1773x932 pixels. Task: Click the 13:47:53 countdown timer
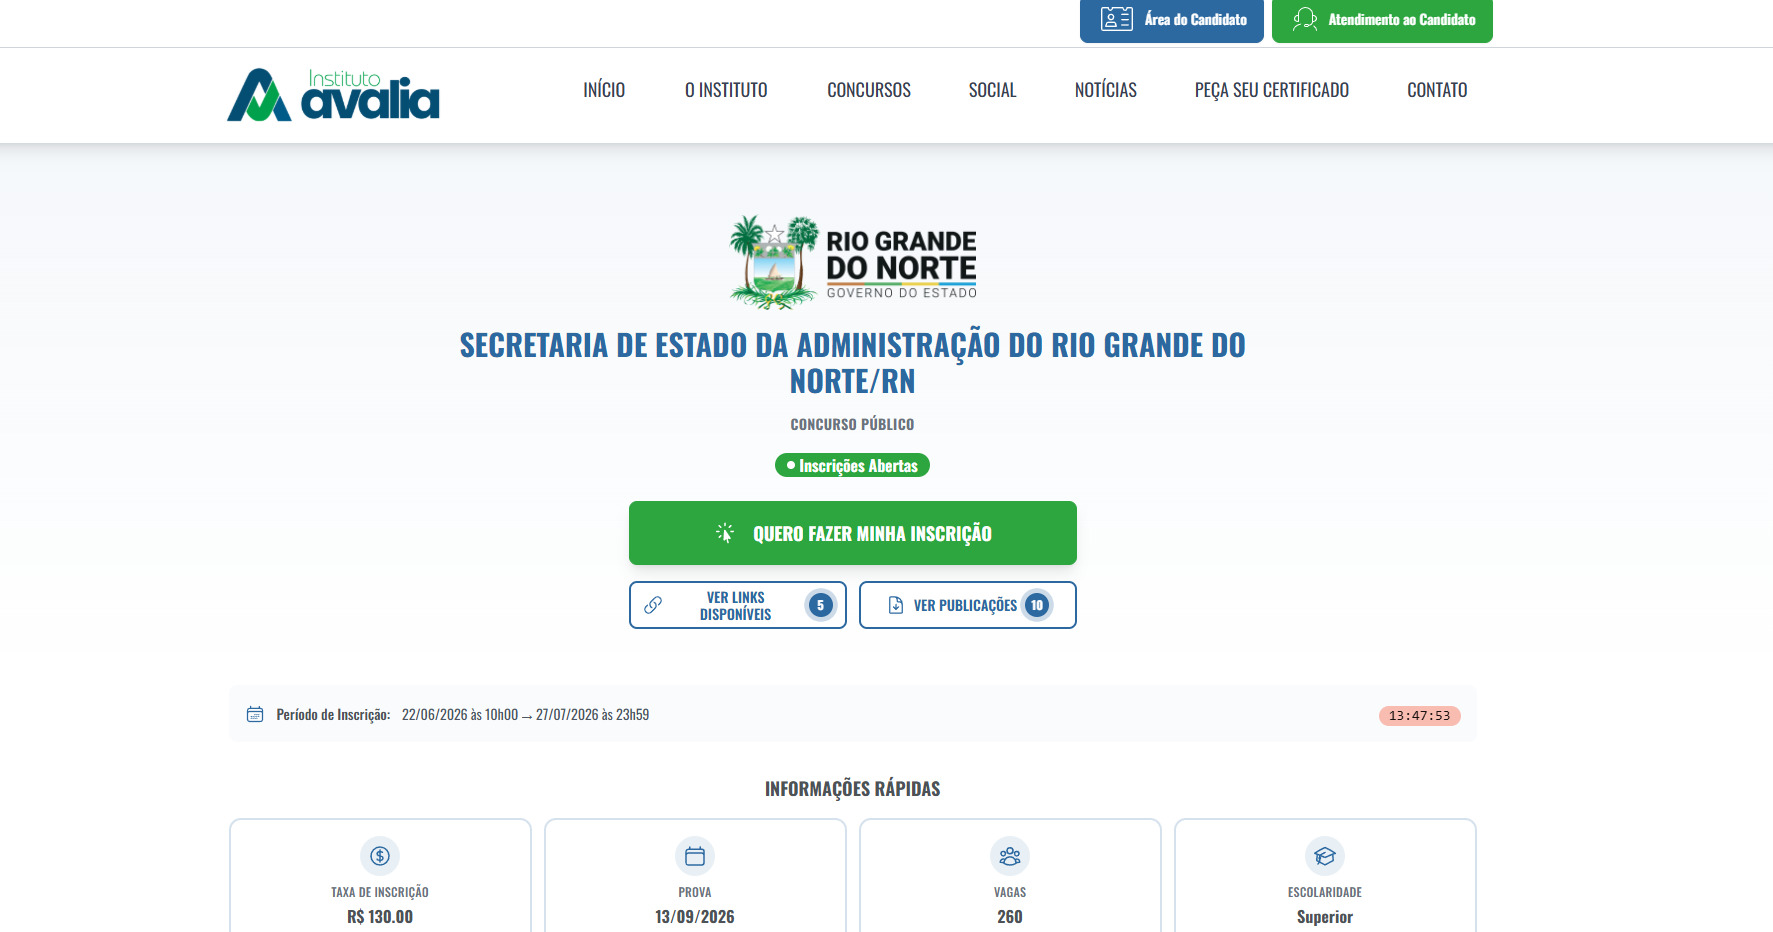[1419, 716]
